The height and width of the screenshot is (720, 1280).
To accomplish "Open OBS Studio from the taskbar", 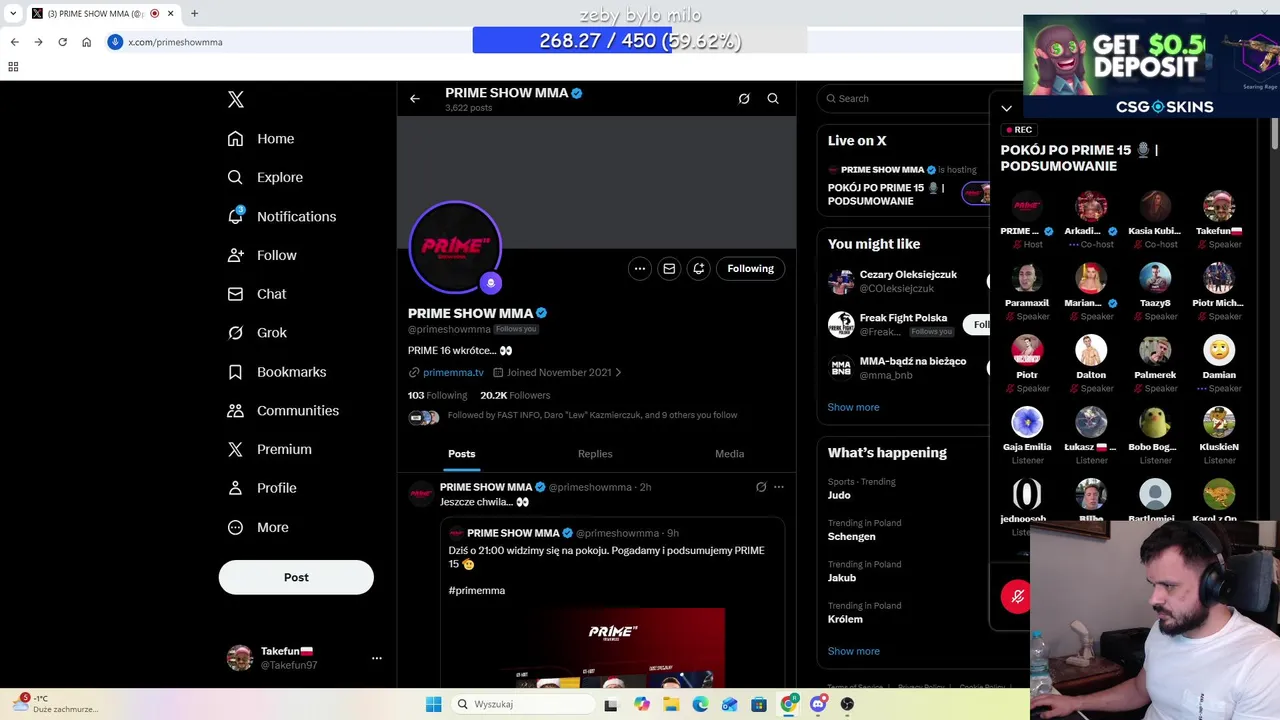I will tap(847, 704).
